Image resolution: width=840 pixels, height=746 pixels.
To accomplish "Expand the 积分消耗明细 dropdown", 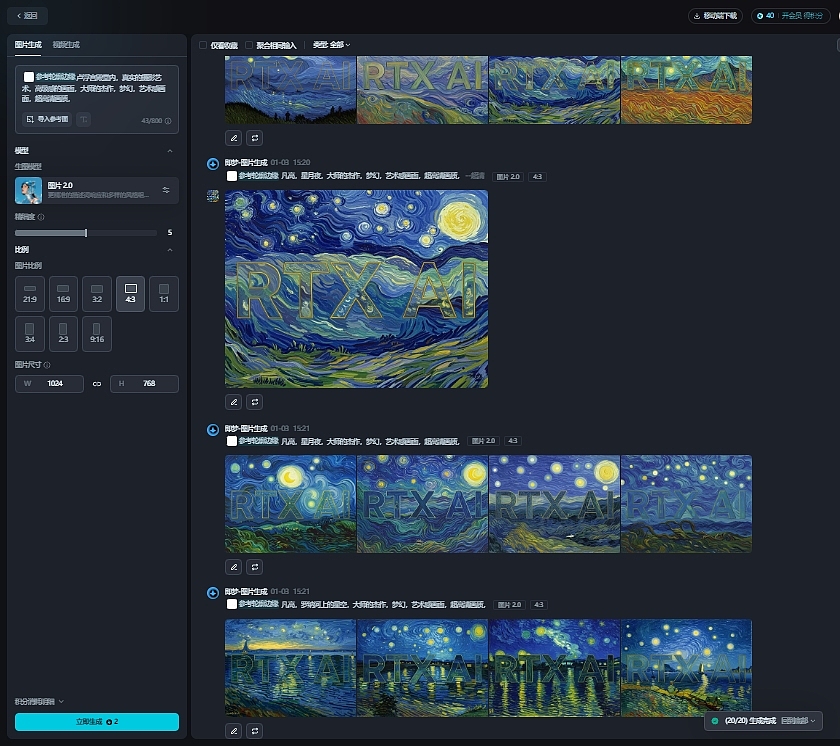I will pos(39,702).
